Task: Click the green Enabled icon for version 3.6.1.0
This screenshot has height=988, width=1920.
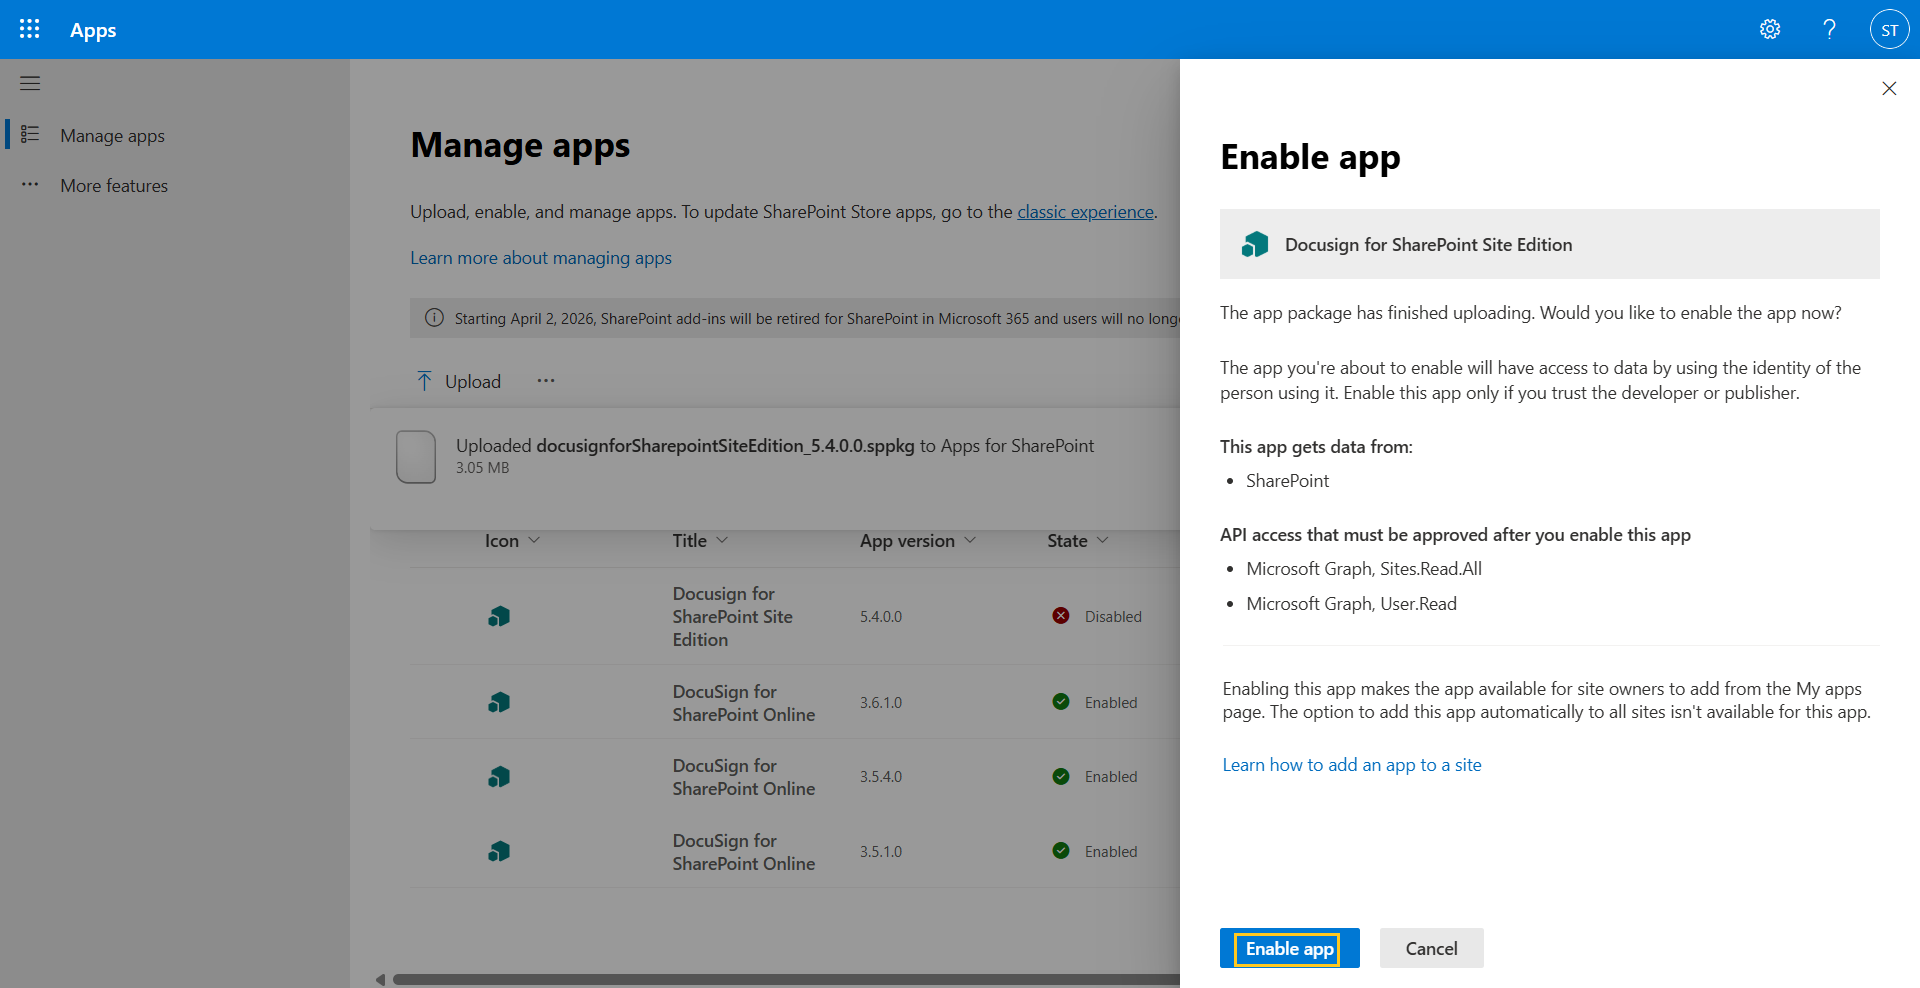Action: pos(1061,702)
